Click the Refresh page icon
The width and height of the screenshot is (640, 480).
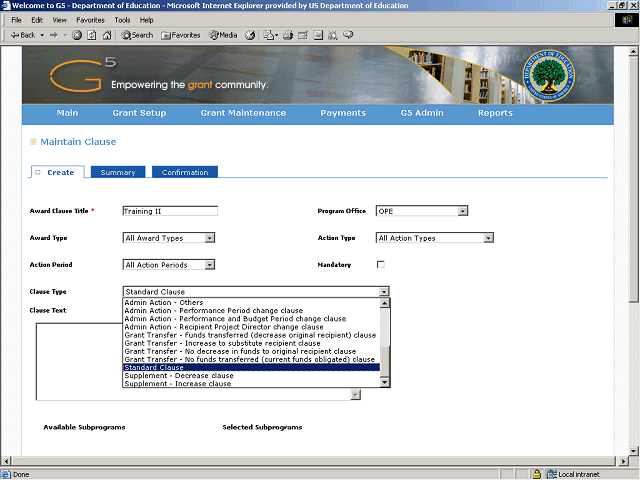coord(92,35)
